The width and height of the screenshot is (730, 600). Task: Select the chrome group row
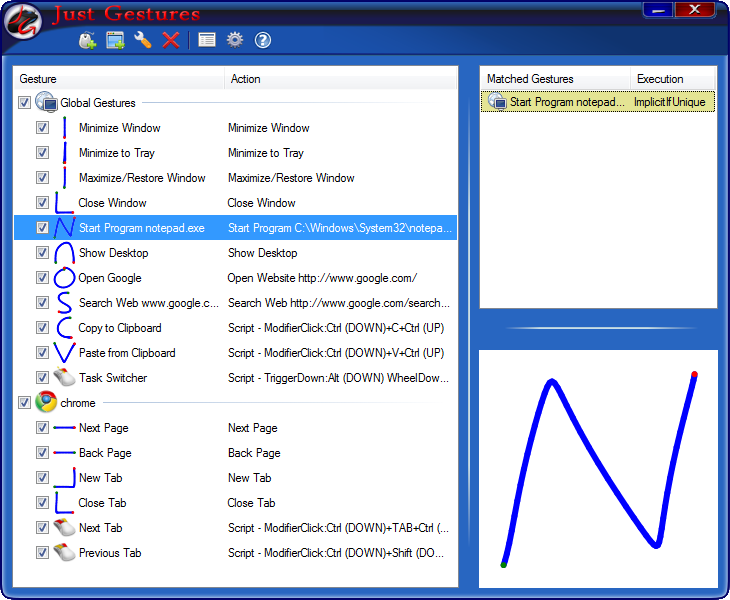(235, 403)
